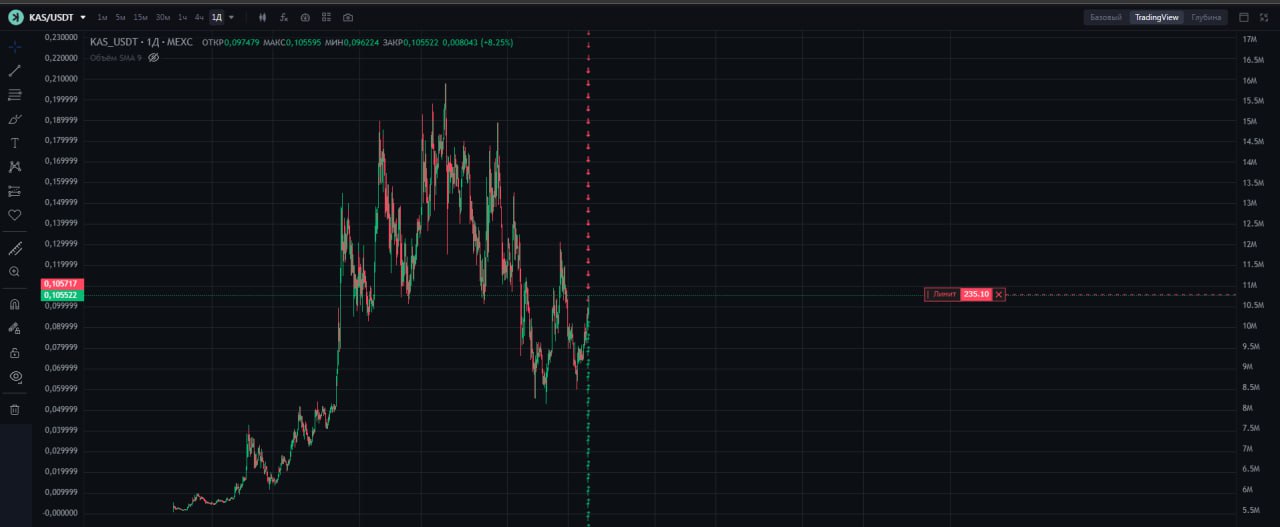Open the chart layout grid menu
Image resolution: width=1280 pixels, height=527 pixels.
tap(326, 17)
